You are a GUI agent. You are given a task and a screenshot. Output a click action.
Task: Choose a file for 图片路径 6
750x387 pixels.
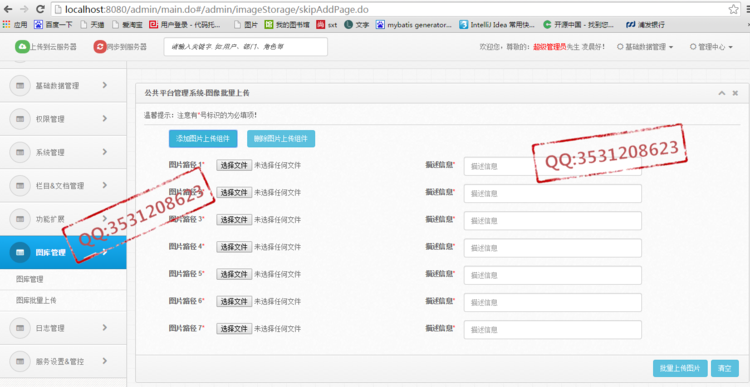coord(234,301)
